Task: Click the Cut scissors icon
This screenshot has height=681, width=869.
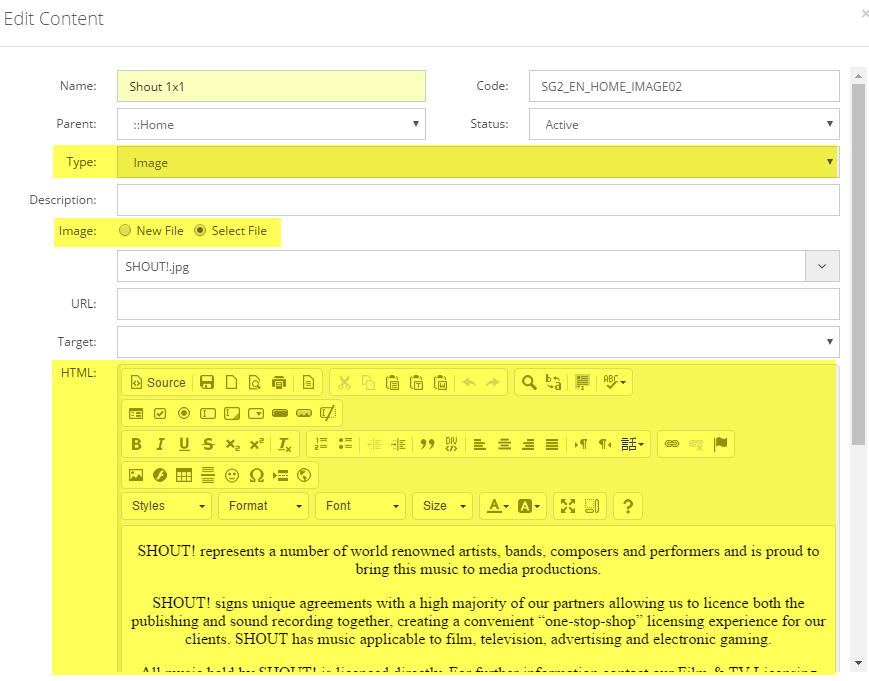Action: [x=345, y=382]
